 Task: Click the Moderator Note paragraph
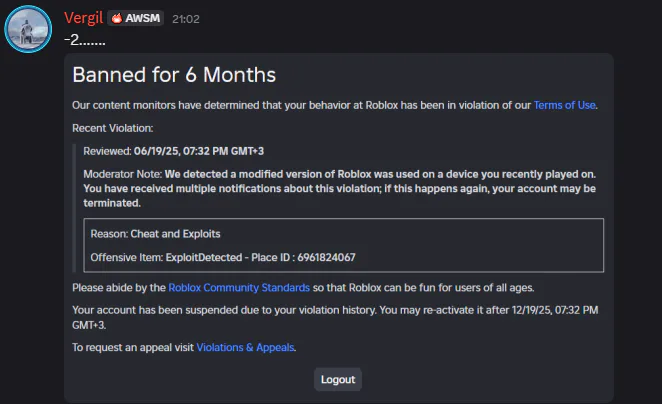pyautogui.click(x=339, y=188)
